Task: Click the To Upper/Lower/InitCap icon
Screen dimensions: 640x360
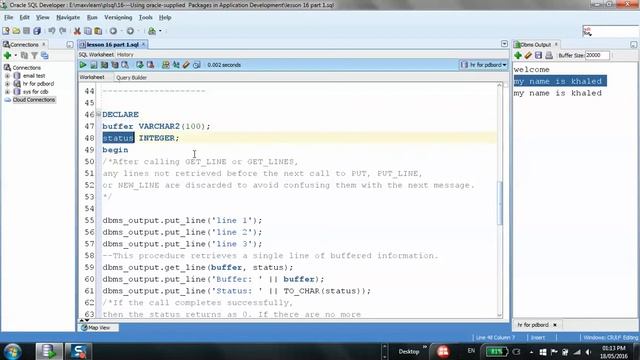Action: coord(176,65)
